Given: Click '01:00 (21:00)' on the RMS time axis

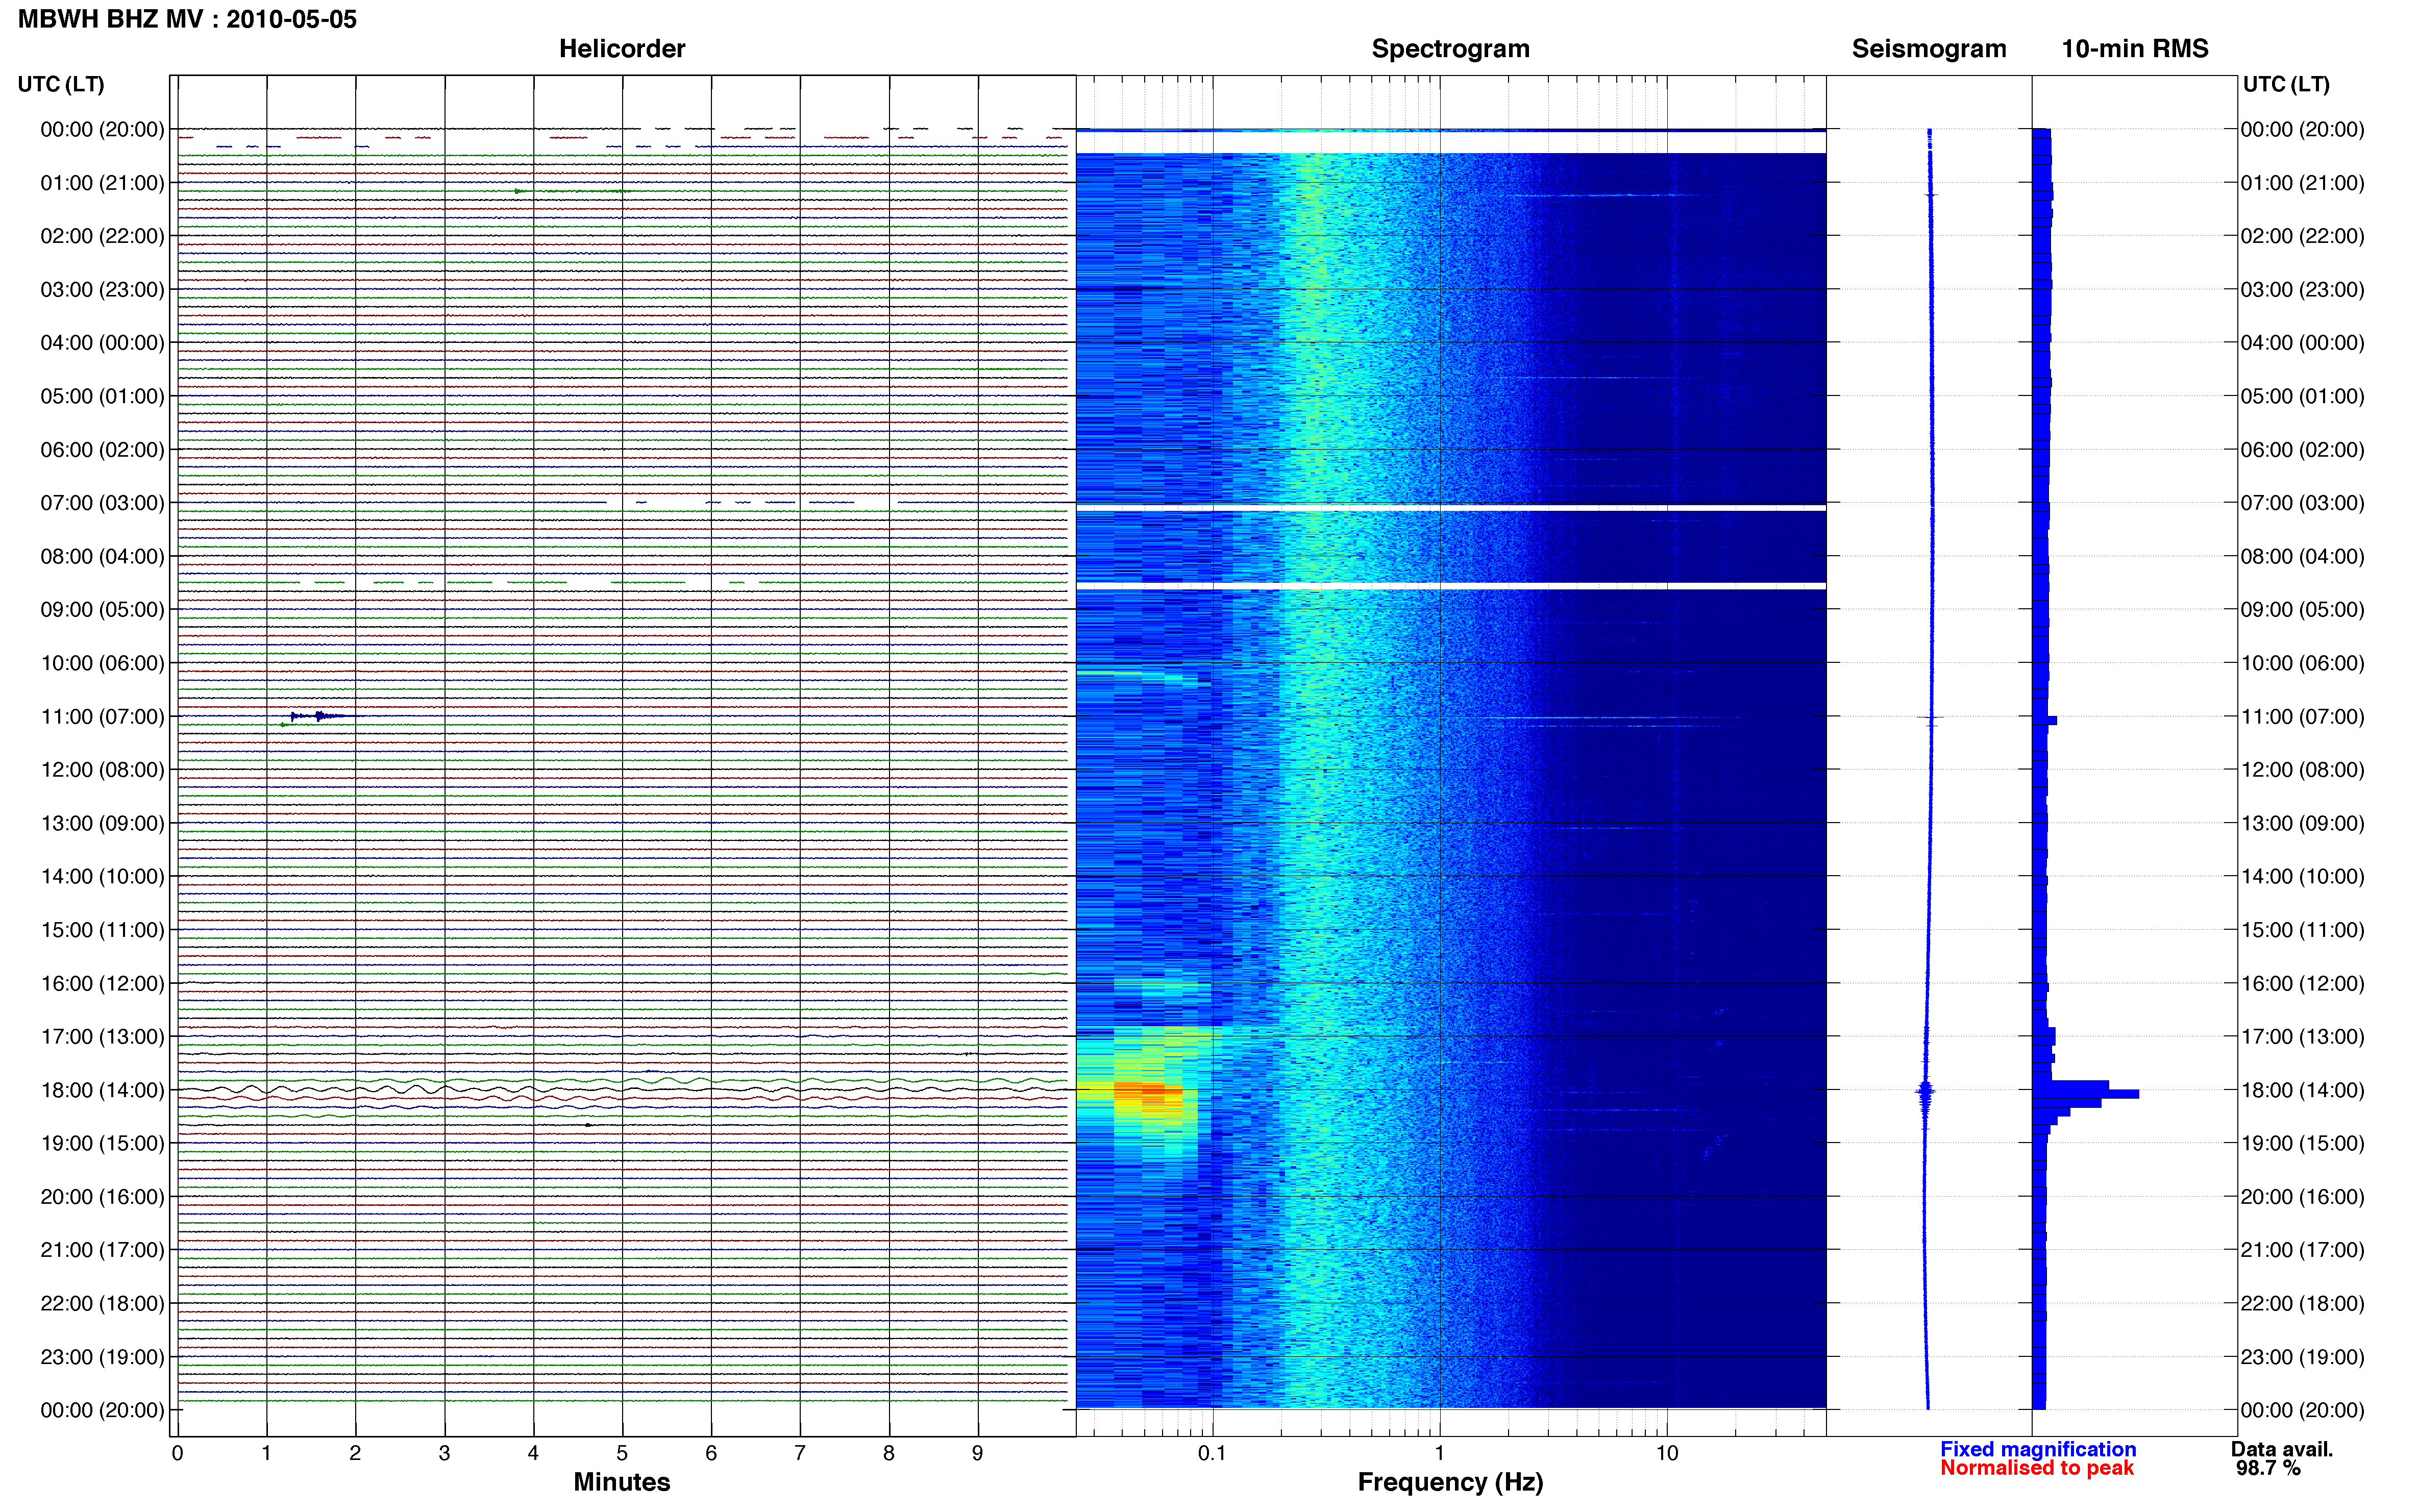Looking at the screenshot, I should click(x=2302, y=183).
